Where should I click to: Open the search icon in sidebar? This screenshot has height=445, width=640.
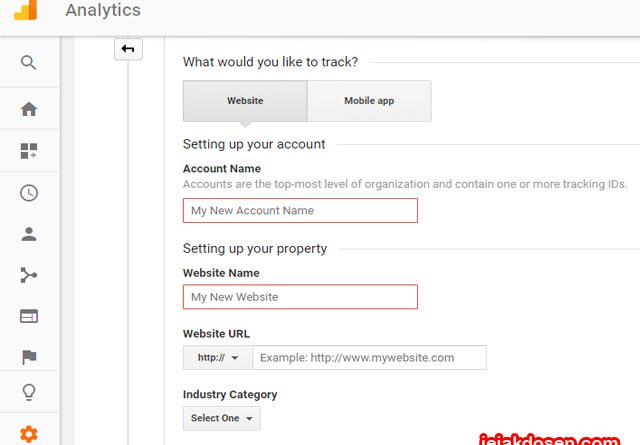tap(29, 62)
